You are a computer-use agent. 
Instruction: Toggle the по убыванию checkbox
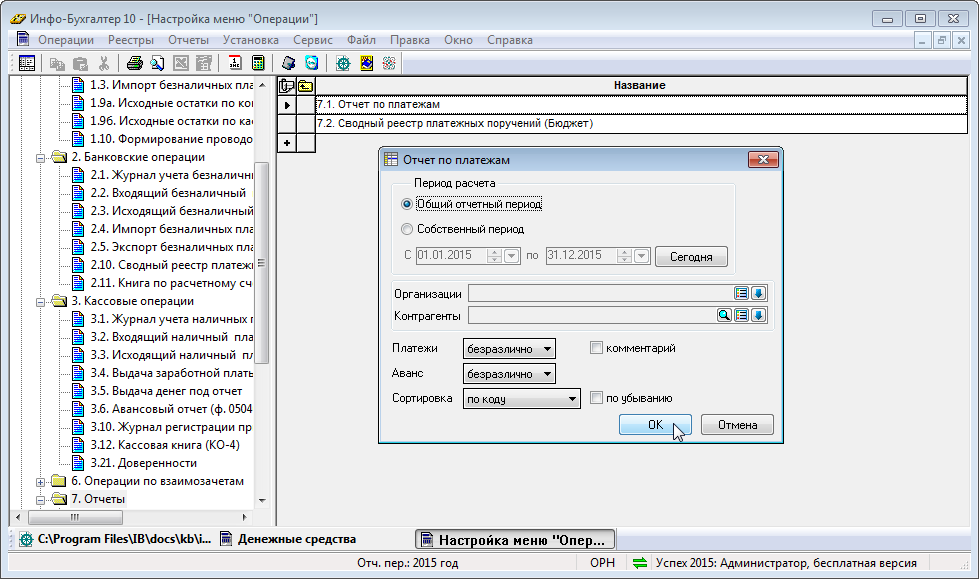[x=597, y=398]
